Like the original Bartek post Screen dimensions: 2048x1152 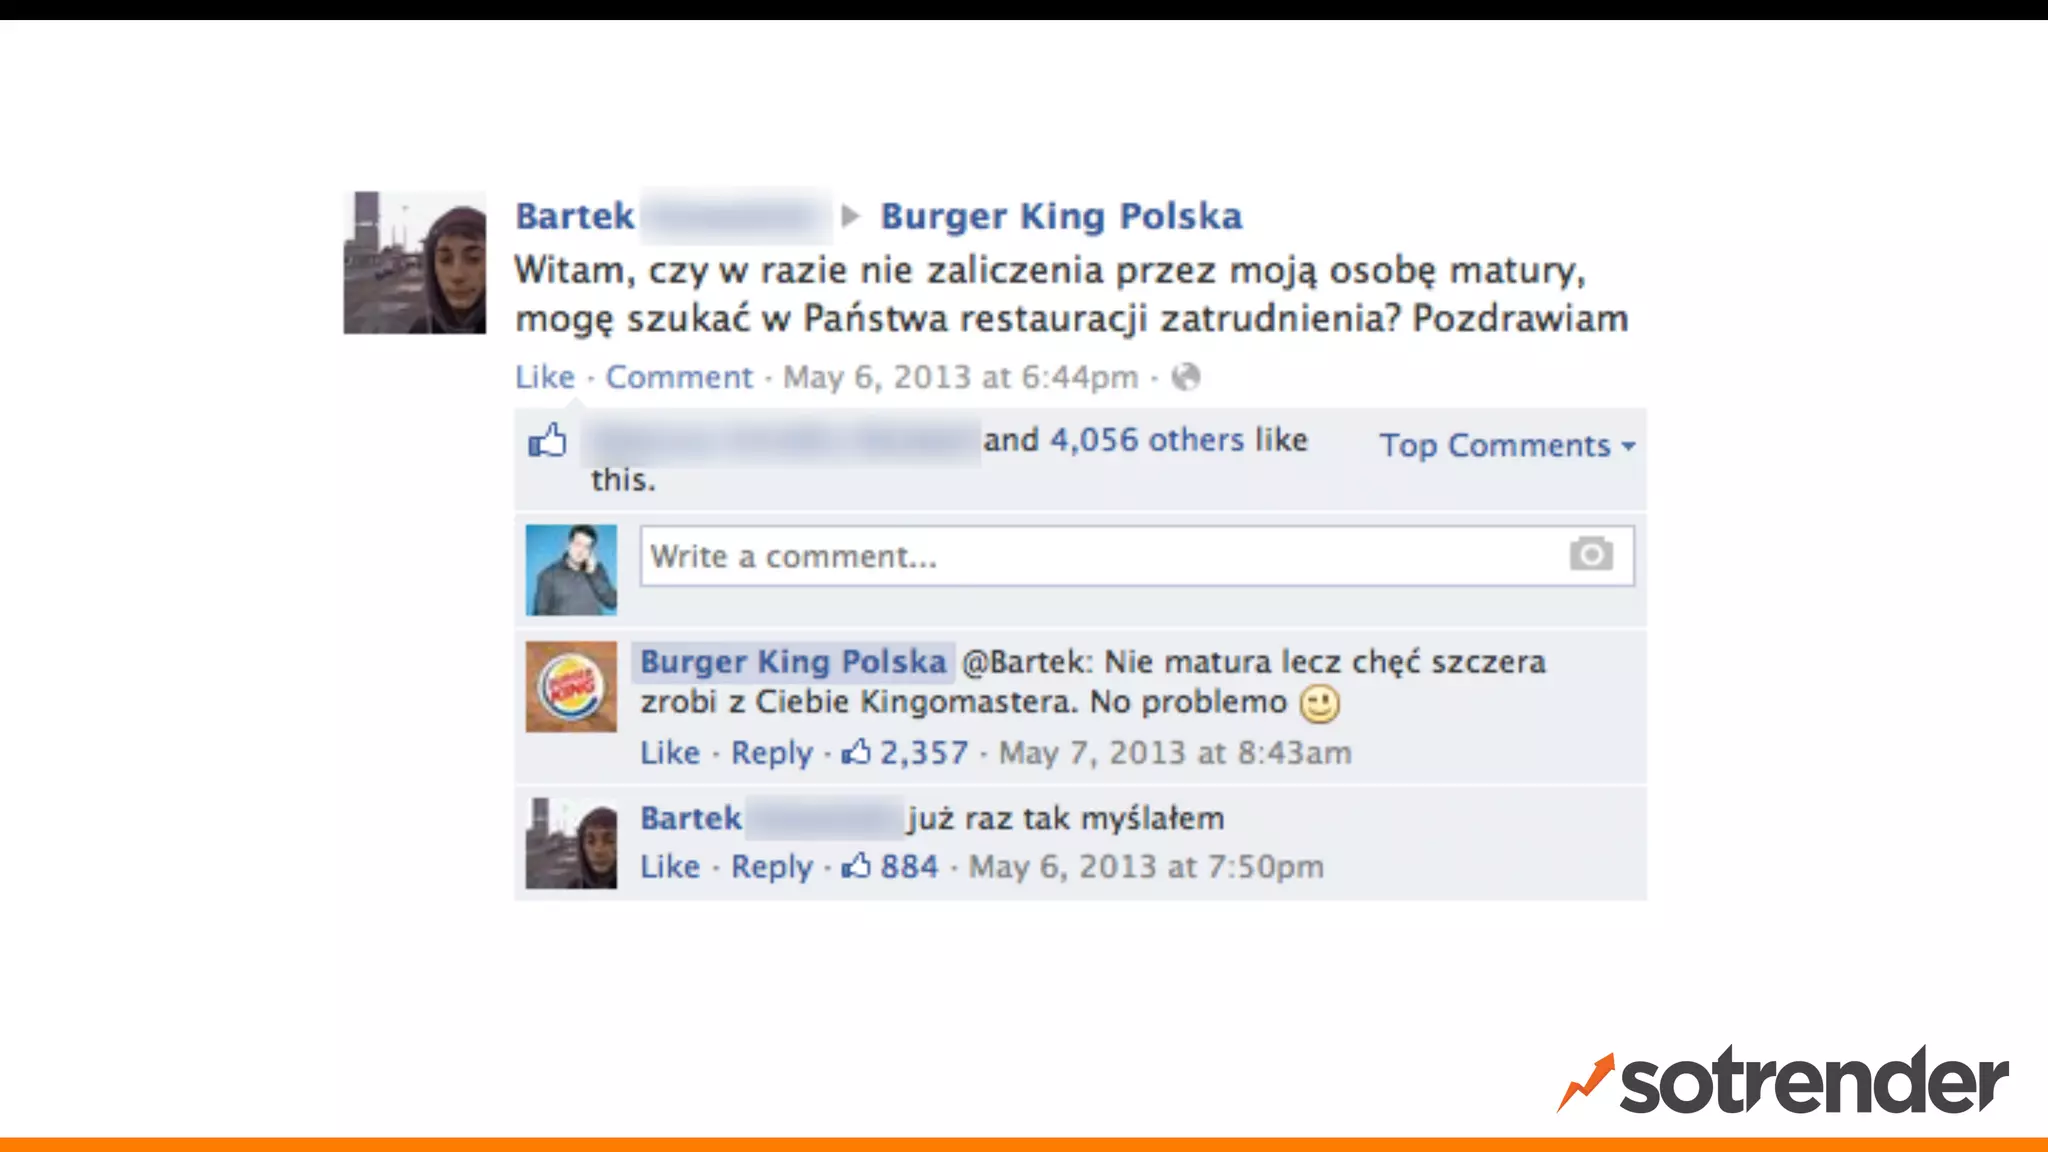click(x=545, y=377)
